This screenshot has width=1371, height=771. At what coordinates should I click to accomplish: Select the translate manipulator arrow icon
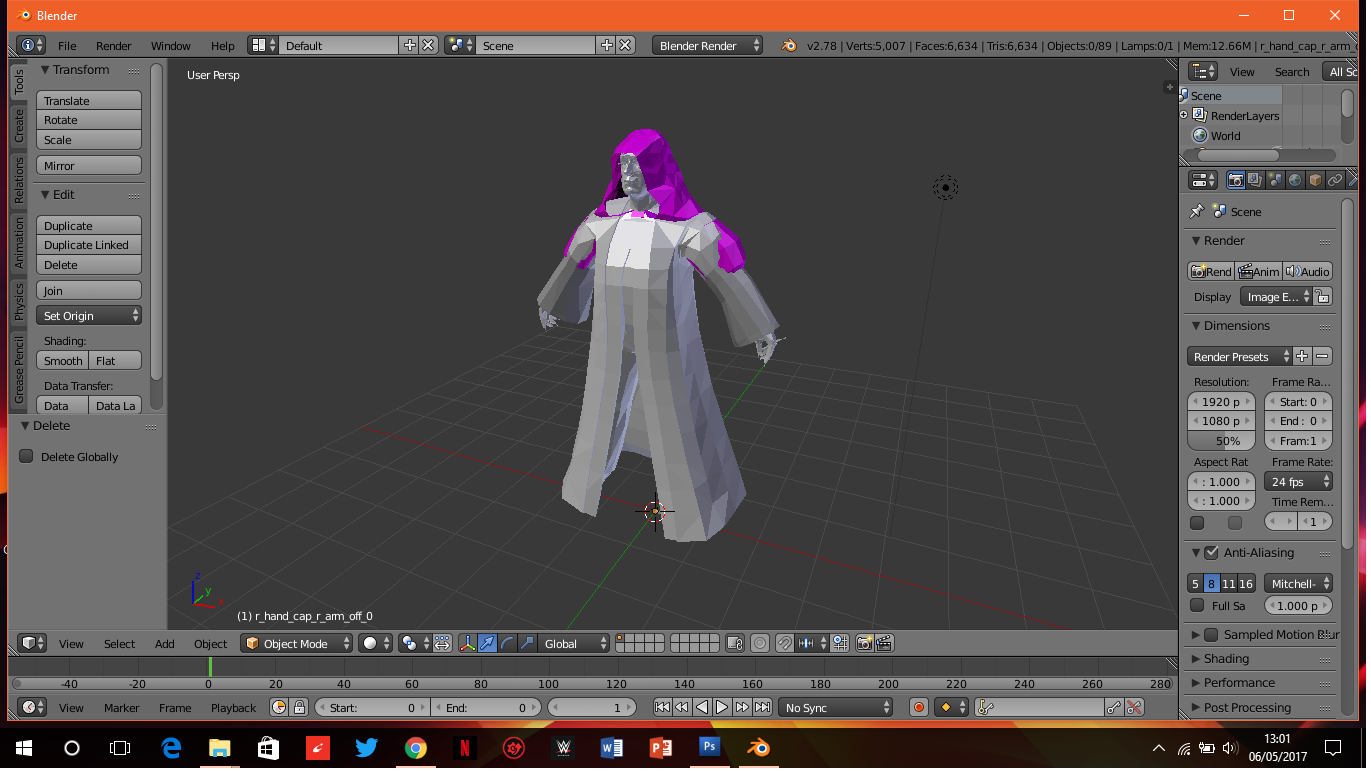click(x=487, y=644)
